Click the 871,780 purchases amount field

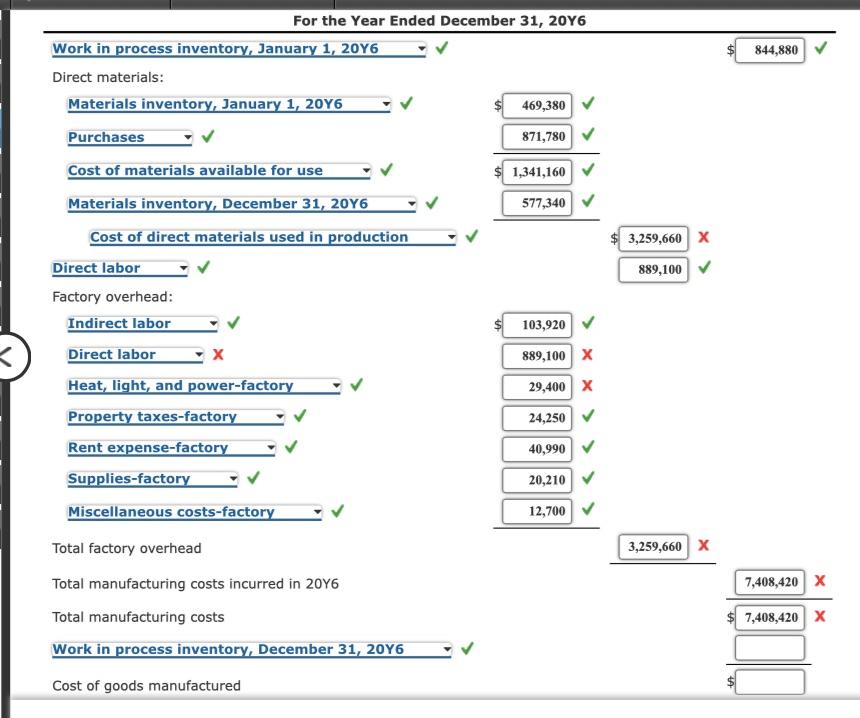coord(537,137)
